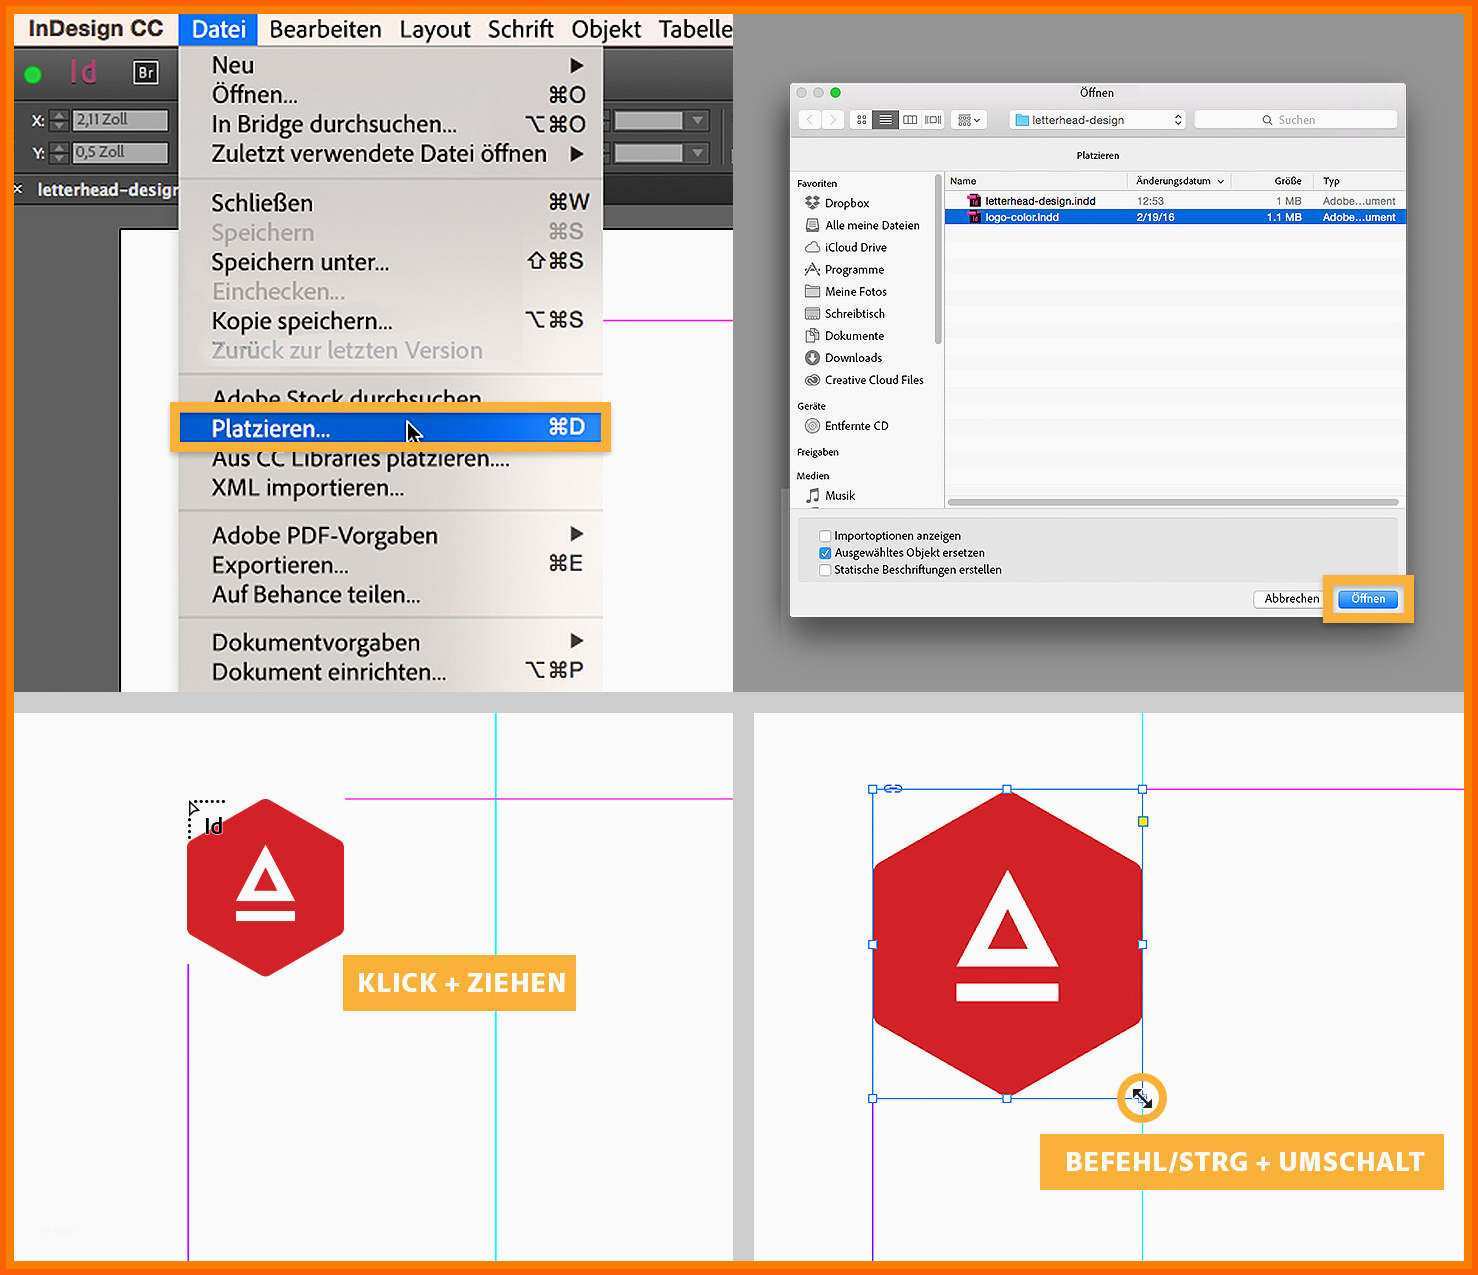This screenshot has height=1275, width=1478.
Task: Expand Zuletzt verwendete Datei öffnen submenu
Action: pos(577,154)
